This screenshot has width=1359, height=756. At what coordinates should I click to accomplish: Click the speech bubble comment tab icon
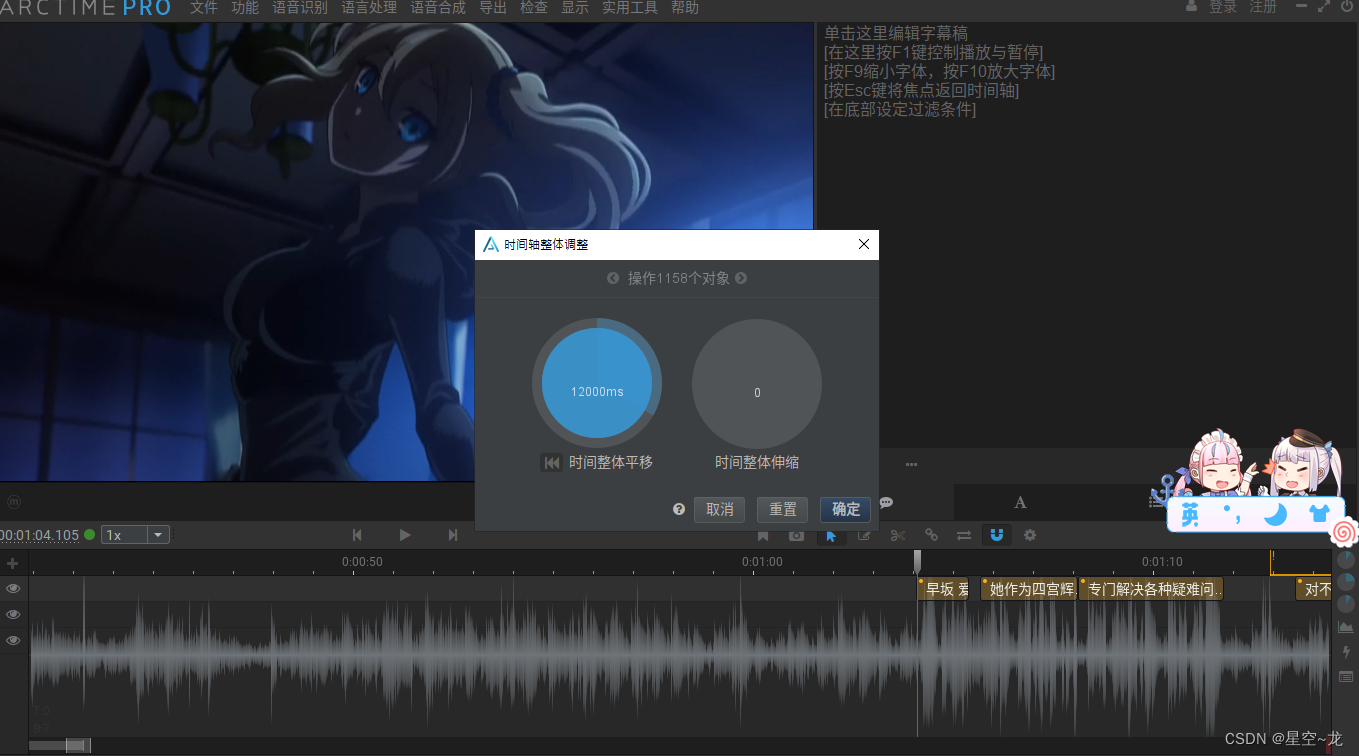[x=886, y=502]
